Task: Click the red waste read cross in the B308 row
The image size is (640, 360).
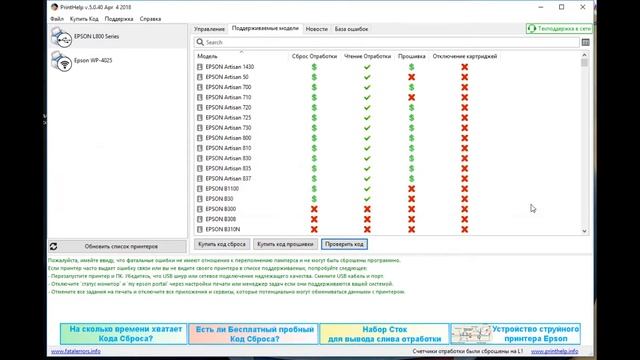Action: pyautogui.click(x=367, y=219)
